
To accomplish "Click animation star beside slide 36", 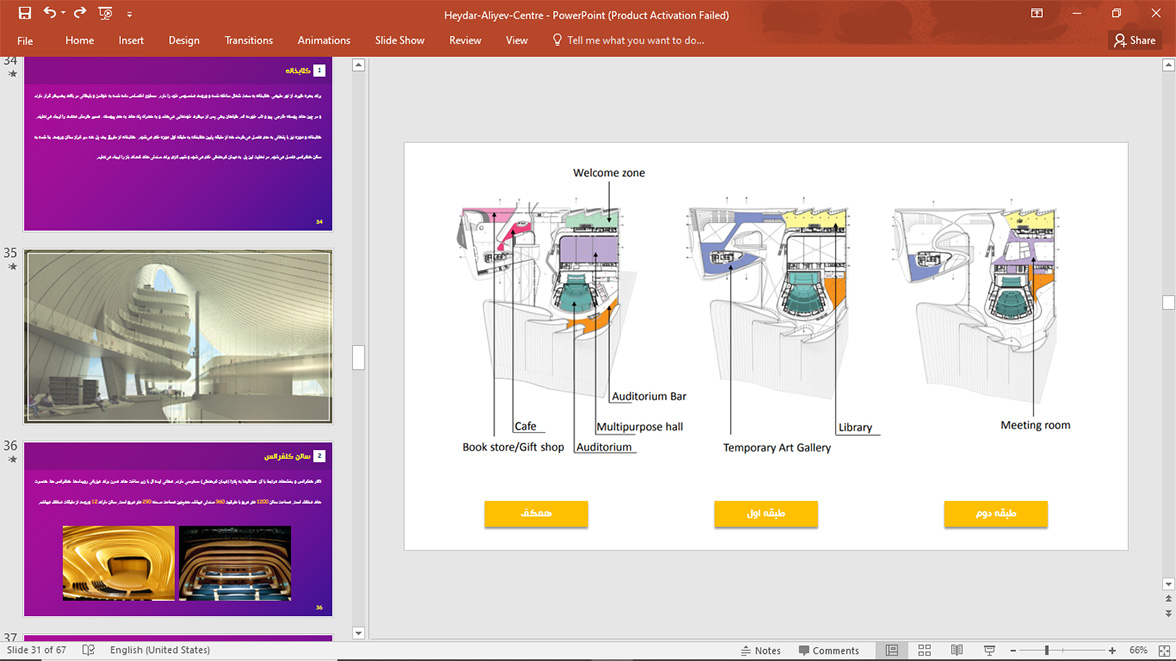I will tap(12, 459).
